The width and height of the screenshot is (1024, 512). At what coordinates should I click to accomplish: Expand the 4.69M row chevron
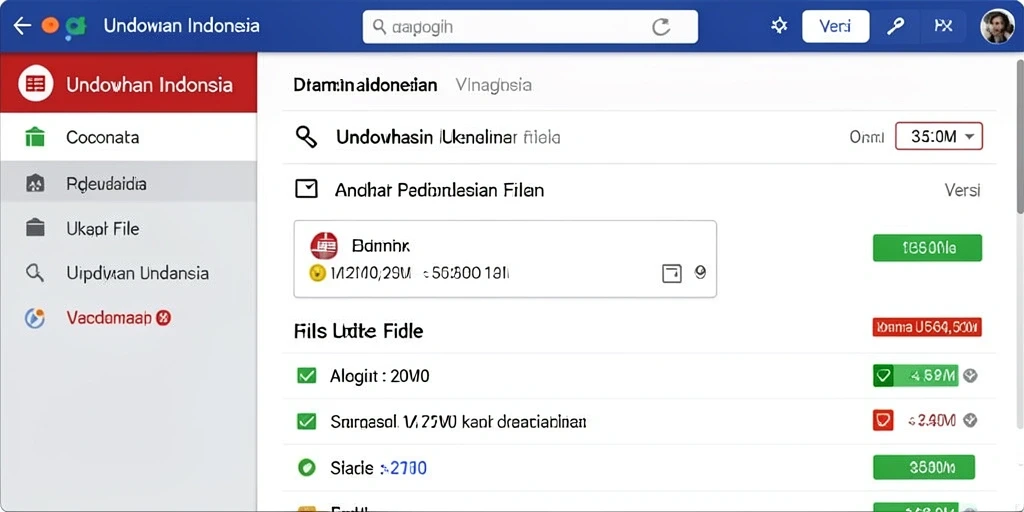(970, 376)
